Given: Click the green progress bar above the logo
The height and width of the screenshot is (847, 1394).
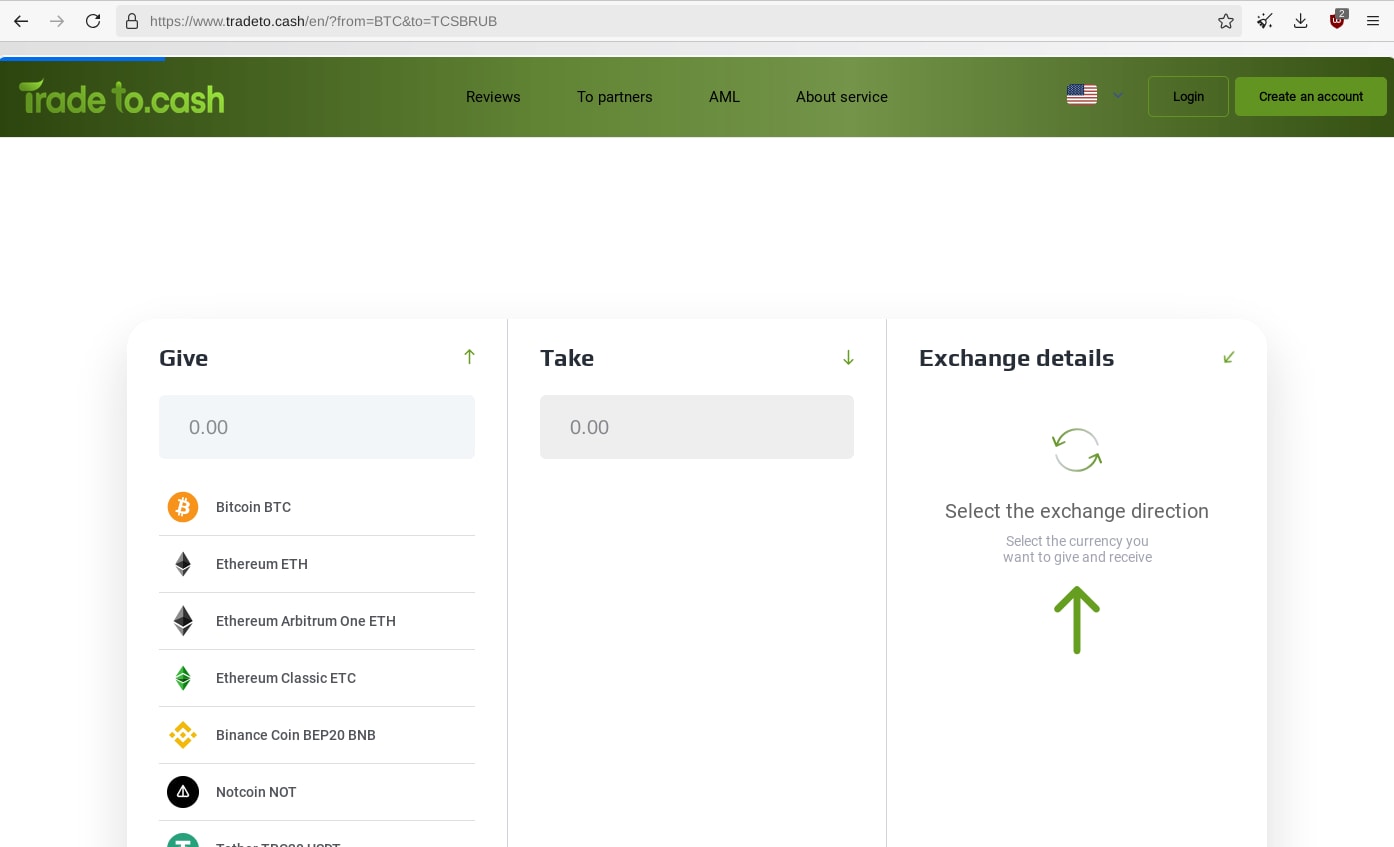Looking at the screenshot, I should tap(82, 60).
